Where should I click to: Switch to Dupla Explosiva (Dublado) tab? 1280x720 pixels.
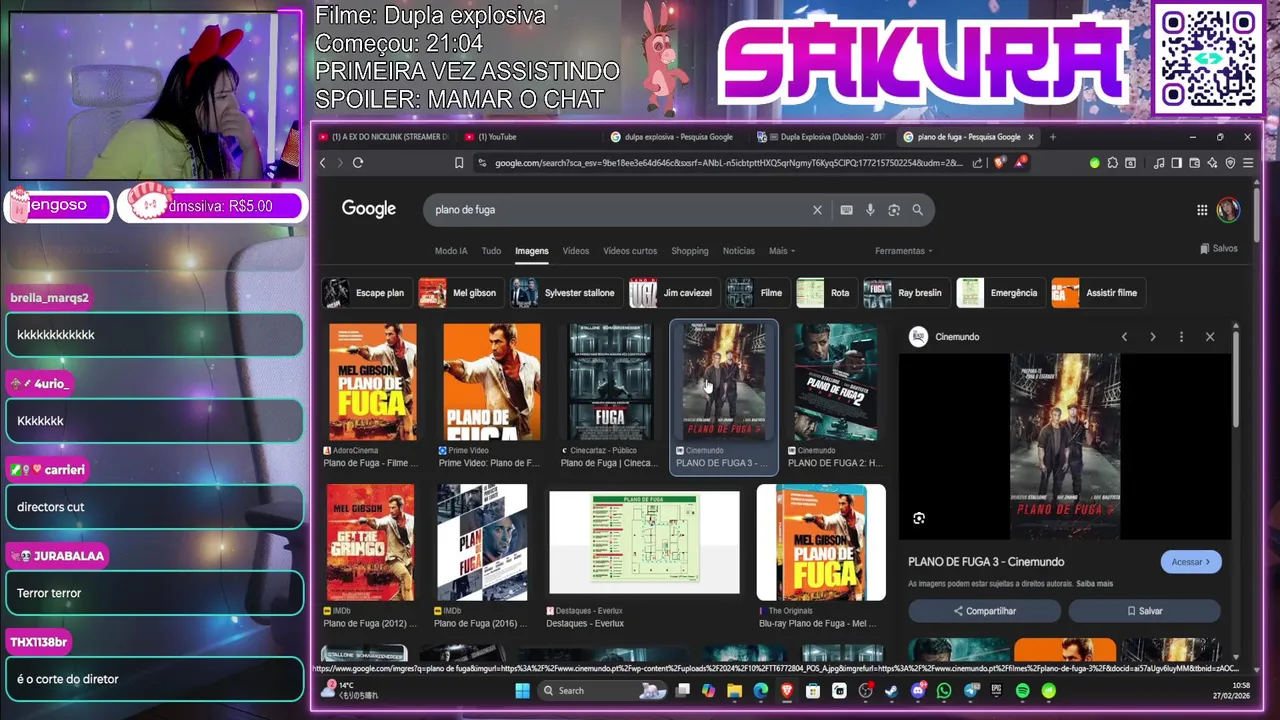[x=821, y=137]
